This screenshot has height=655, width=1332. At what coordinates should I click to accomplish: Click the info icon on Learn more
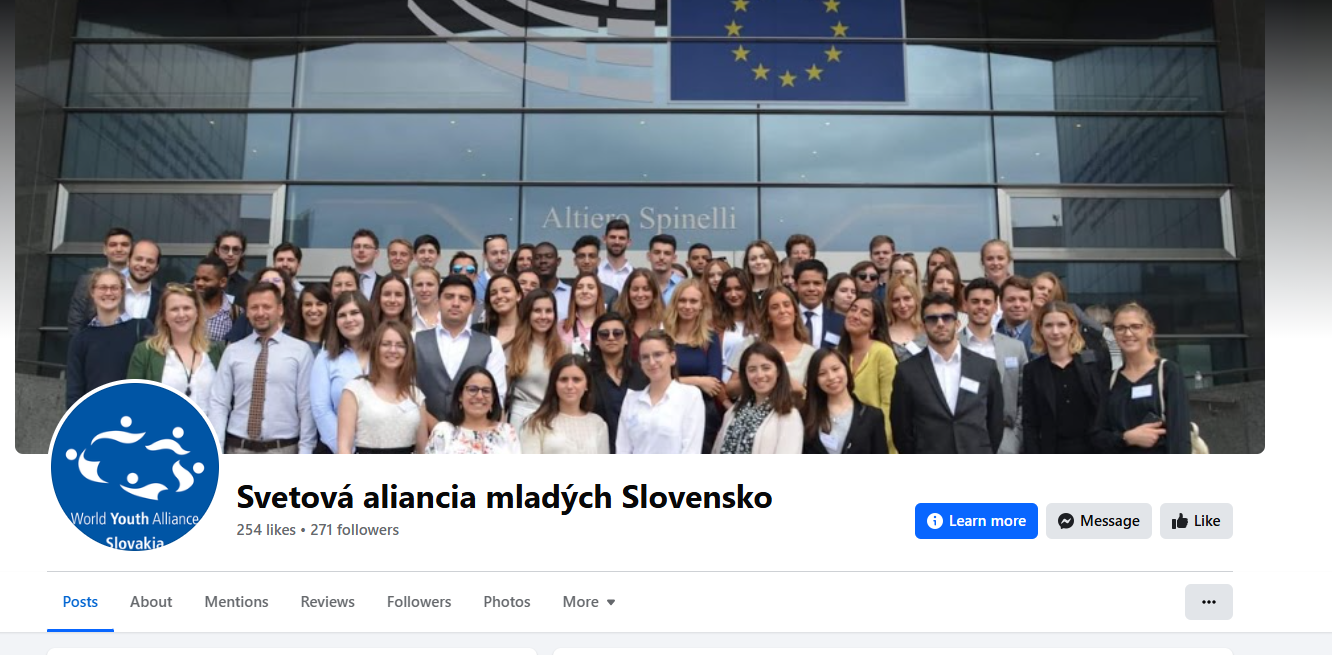pos(935,521)
